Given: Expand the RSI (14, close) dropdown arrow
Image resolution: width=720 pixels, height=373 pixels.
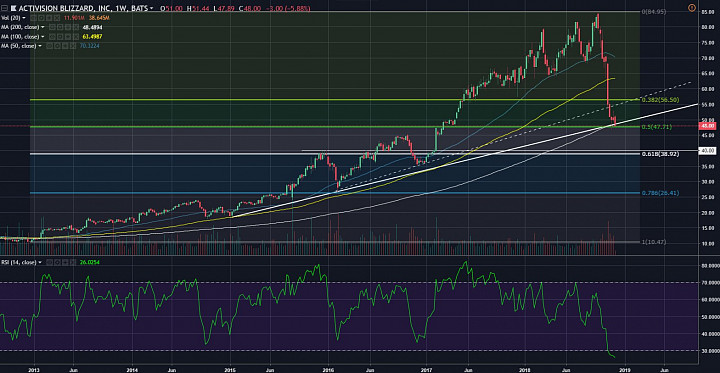Looking at the screenshot, I should pyautogui.click(x=40, y=262).
